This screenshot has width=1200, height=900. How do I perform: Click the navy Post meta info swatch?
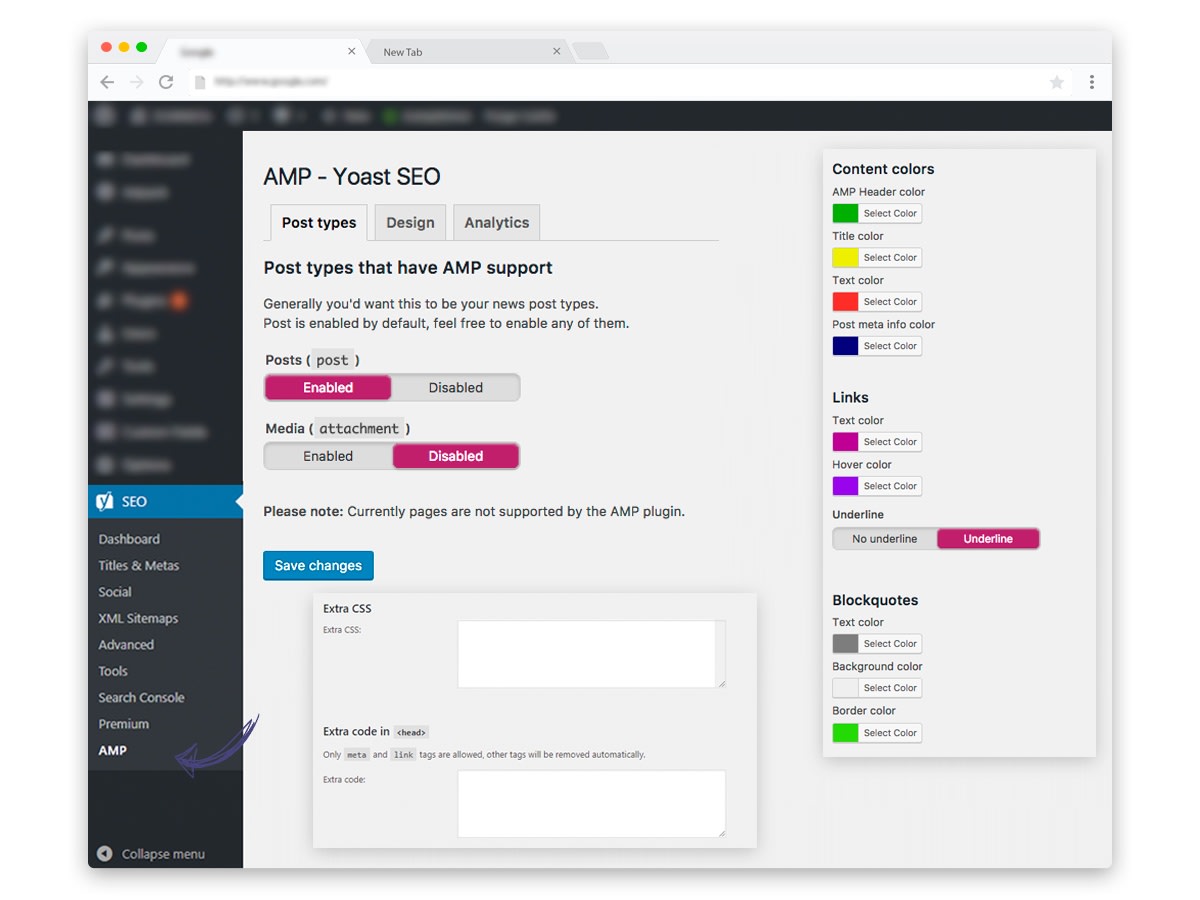pyautogui.click(x=845, y=346)
